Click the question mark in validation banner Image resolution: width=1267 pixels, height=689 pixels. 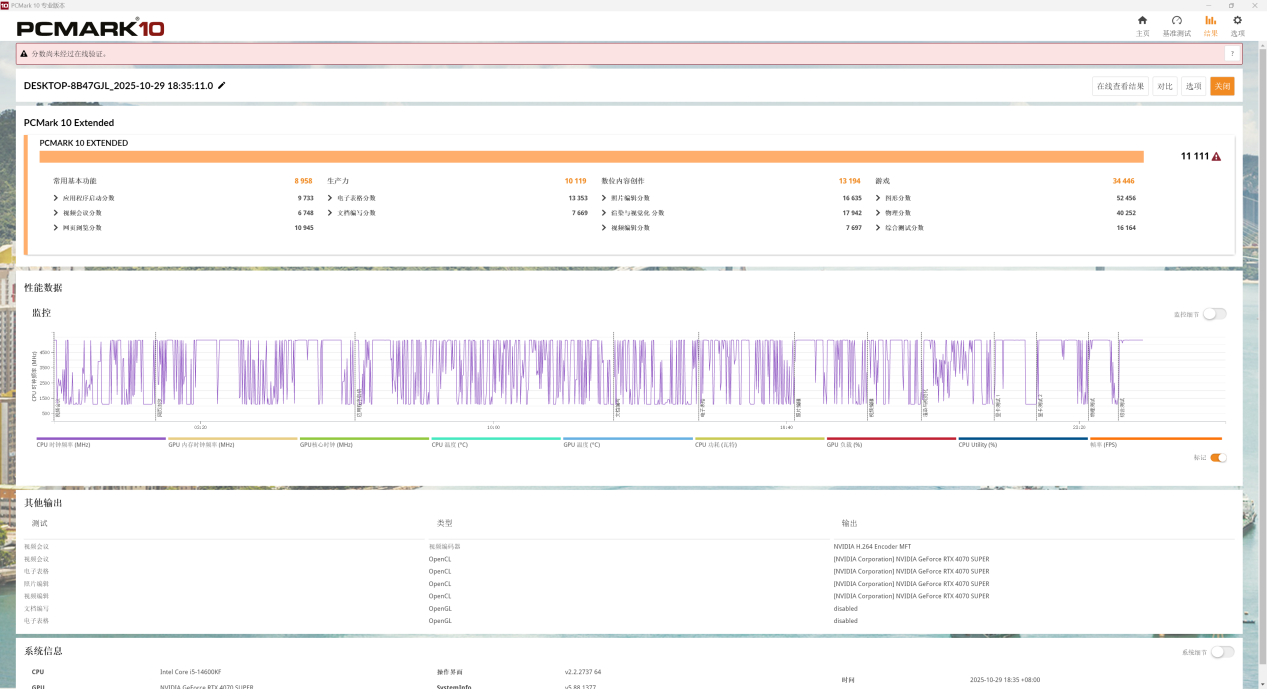click(x=1231, y=54)
